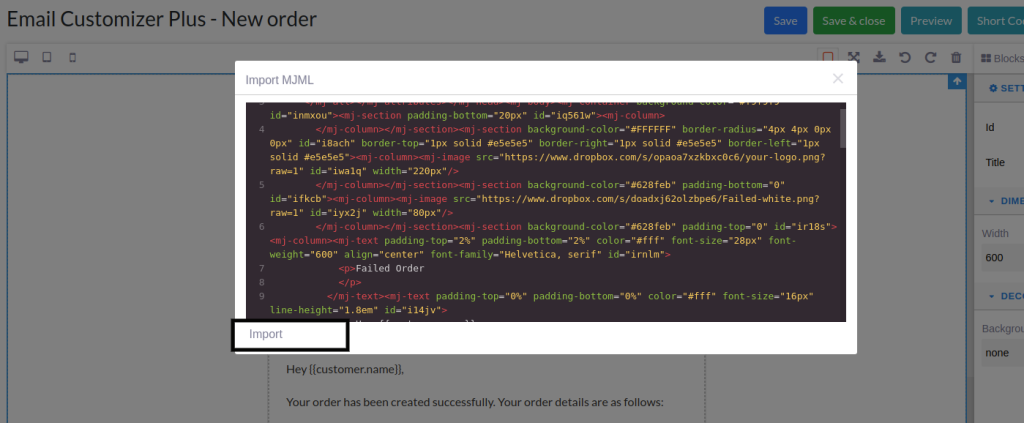
Task: Click the import/download MJML toolbar icon
Action: [879, 57]
